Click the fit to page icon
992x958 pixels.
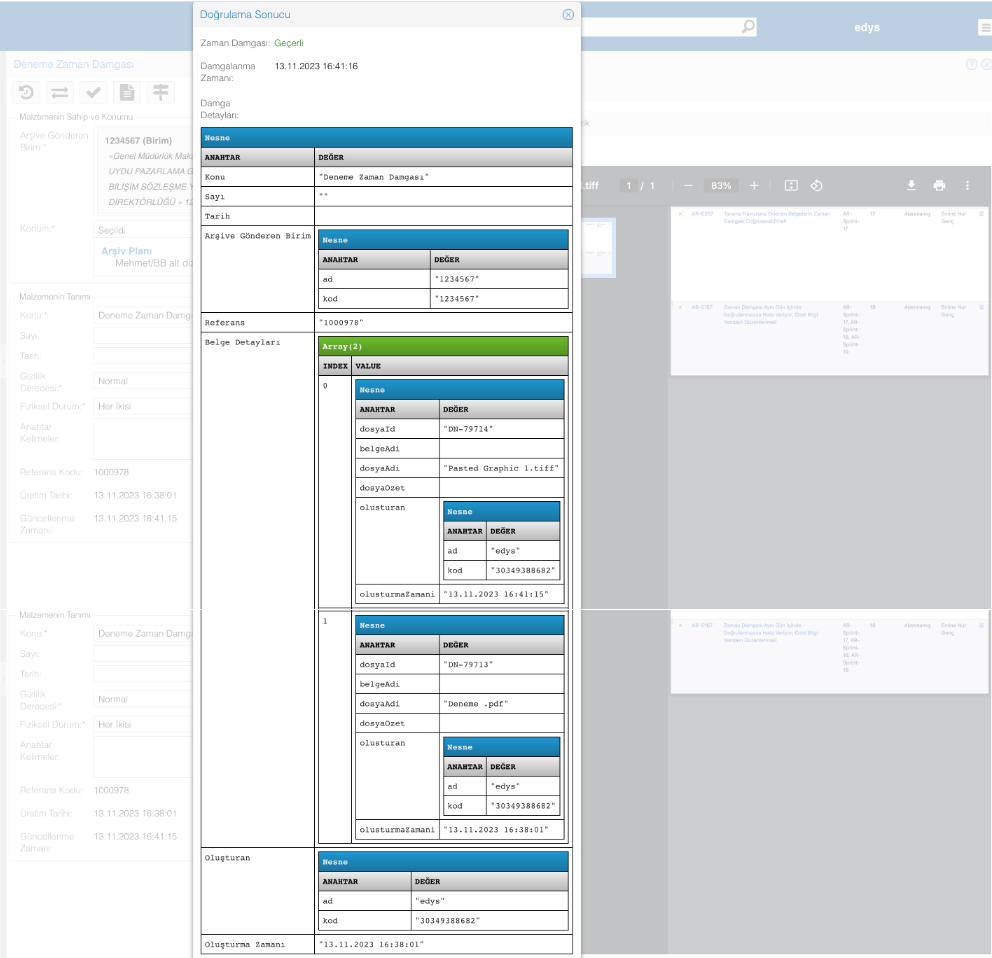(790, 185)
